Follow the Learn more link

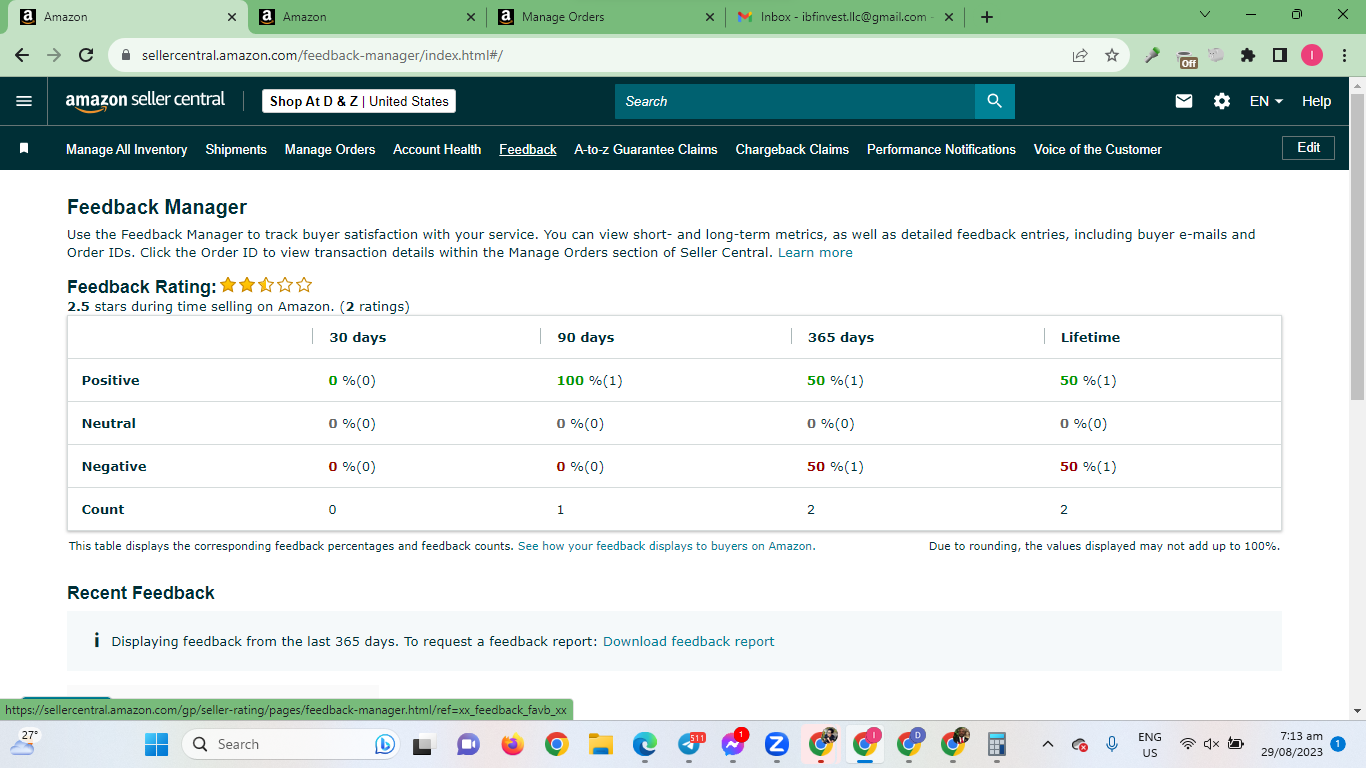[x=815, y=252]
